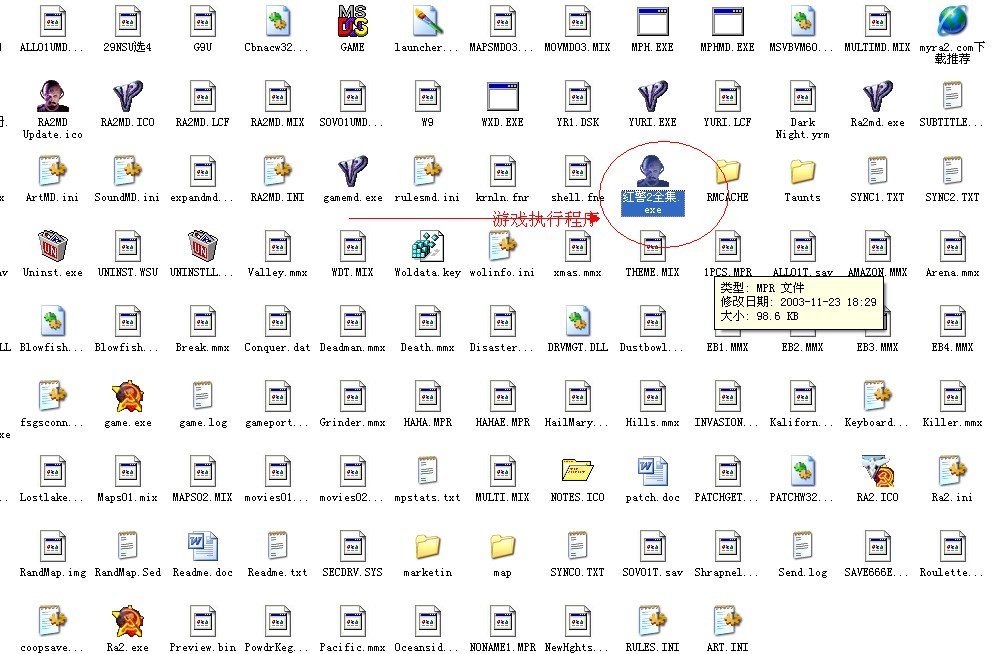
Task: Select RandMap.Sed file
Action: 128,546
